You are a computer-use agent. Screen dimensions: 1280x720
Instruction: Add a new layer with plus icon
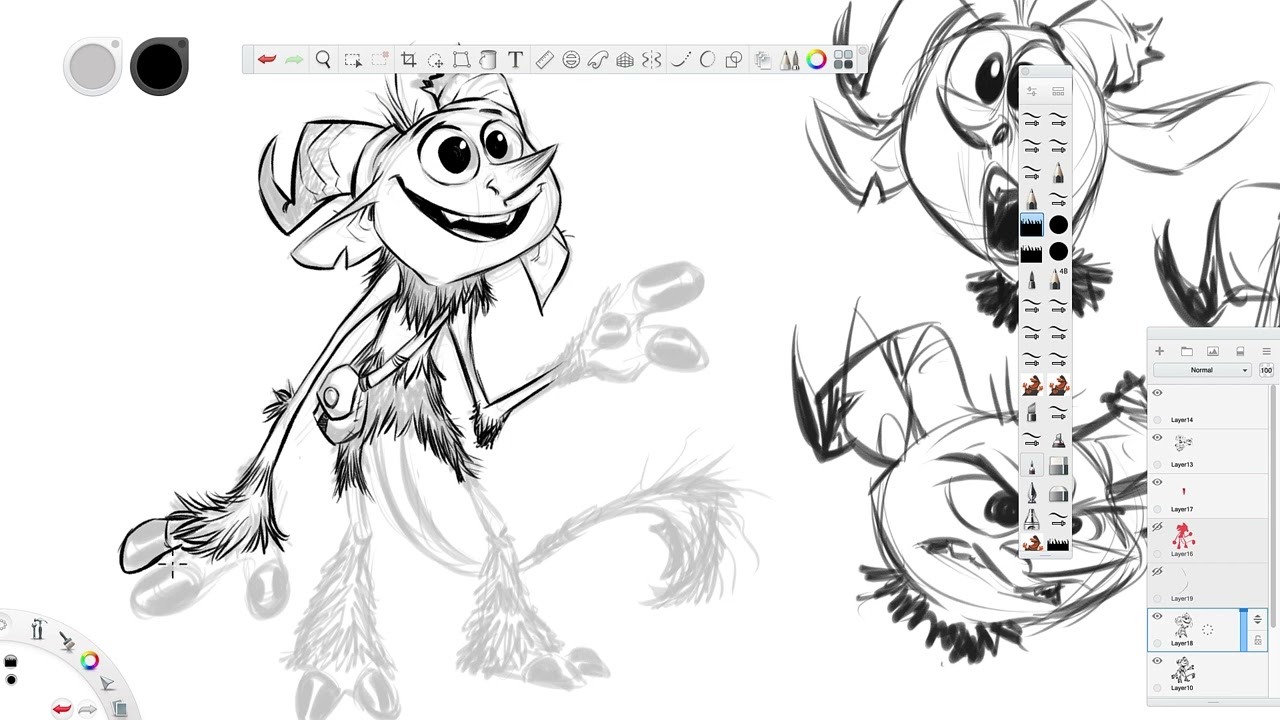[1159, 351]
